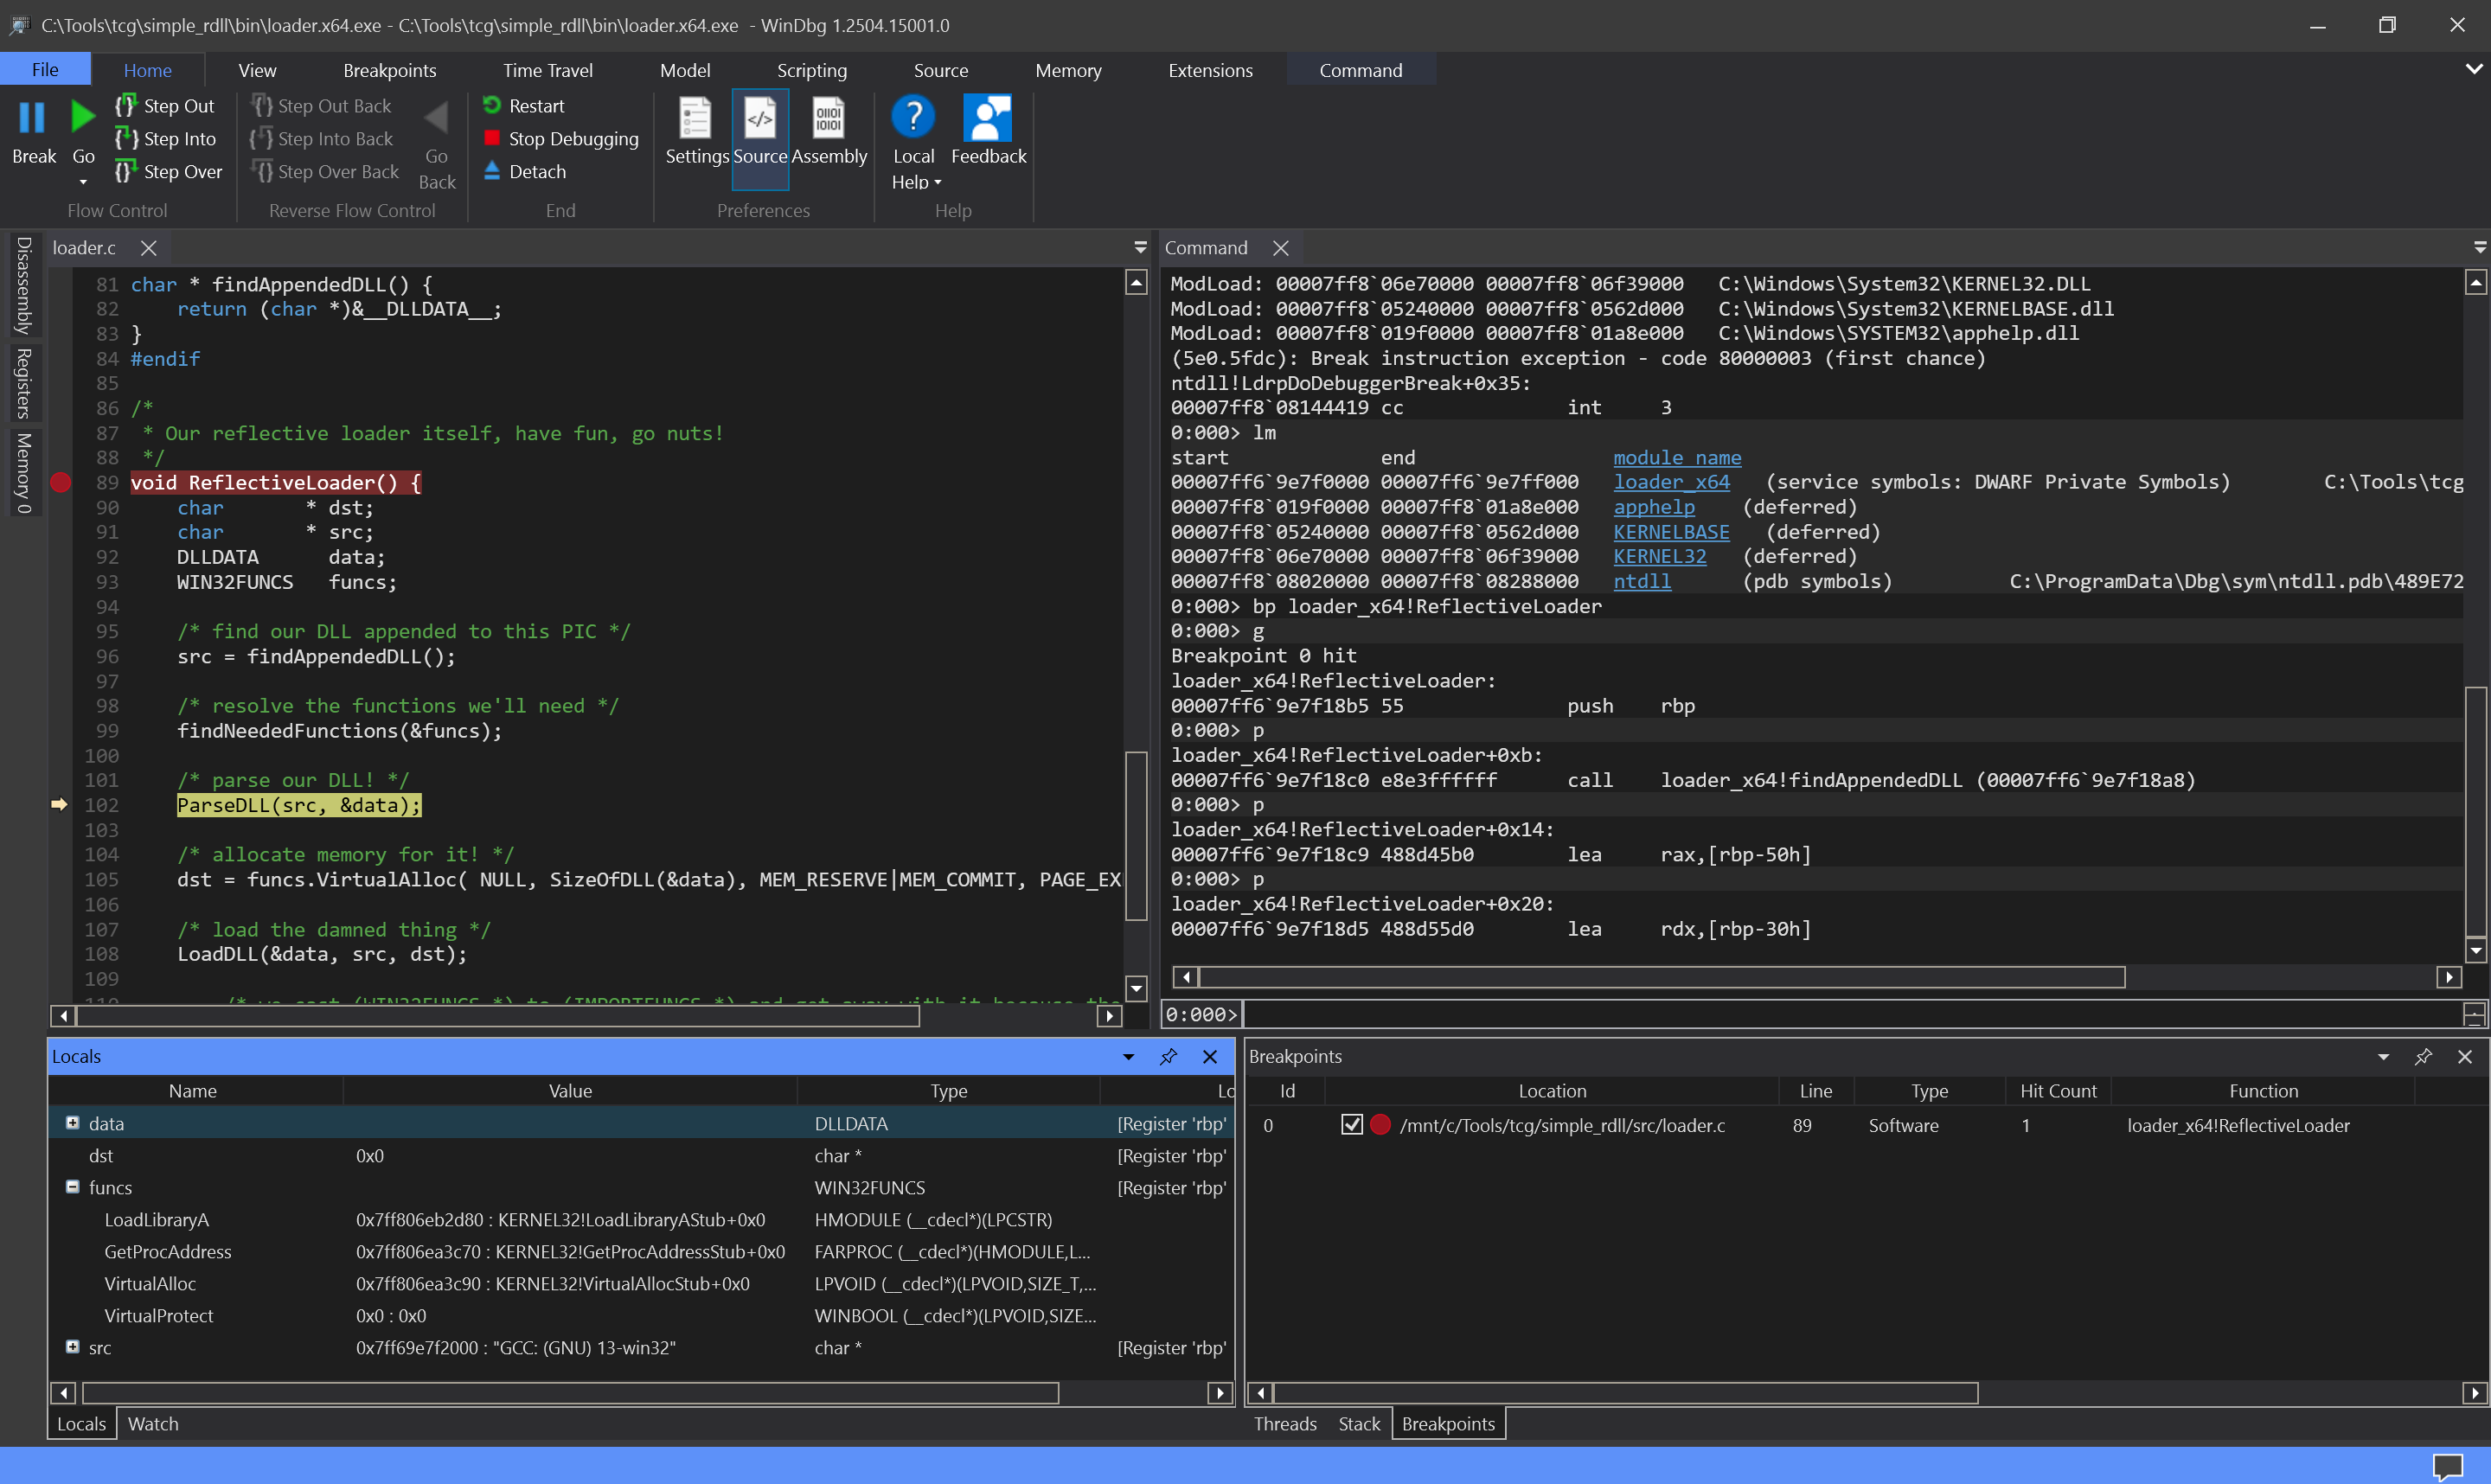
Task: Click the ntdll module link
Action: tap(1641, 581)
